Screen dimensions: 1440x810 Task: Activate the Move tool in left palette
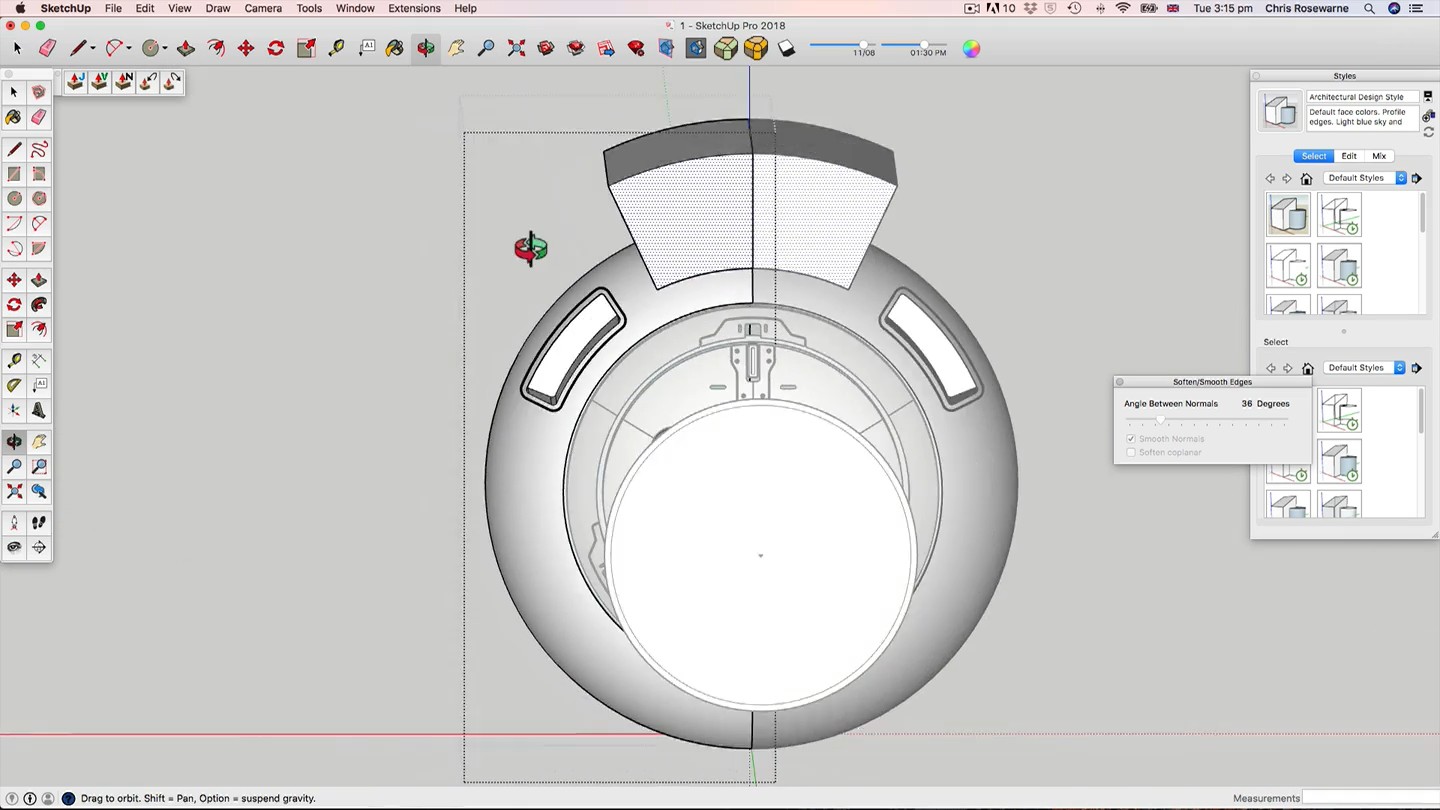[14, 280]
